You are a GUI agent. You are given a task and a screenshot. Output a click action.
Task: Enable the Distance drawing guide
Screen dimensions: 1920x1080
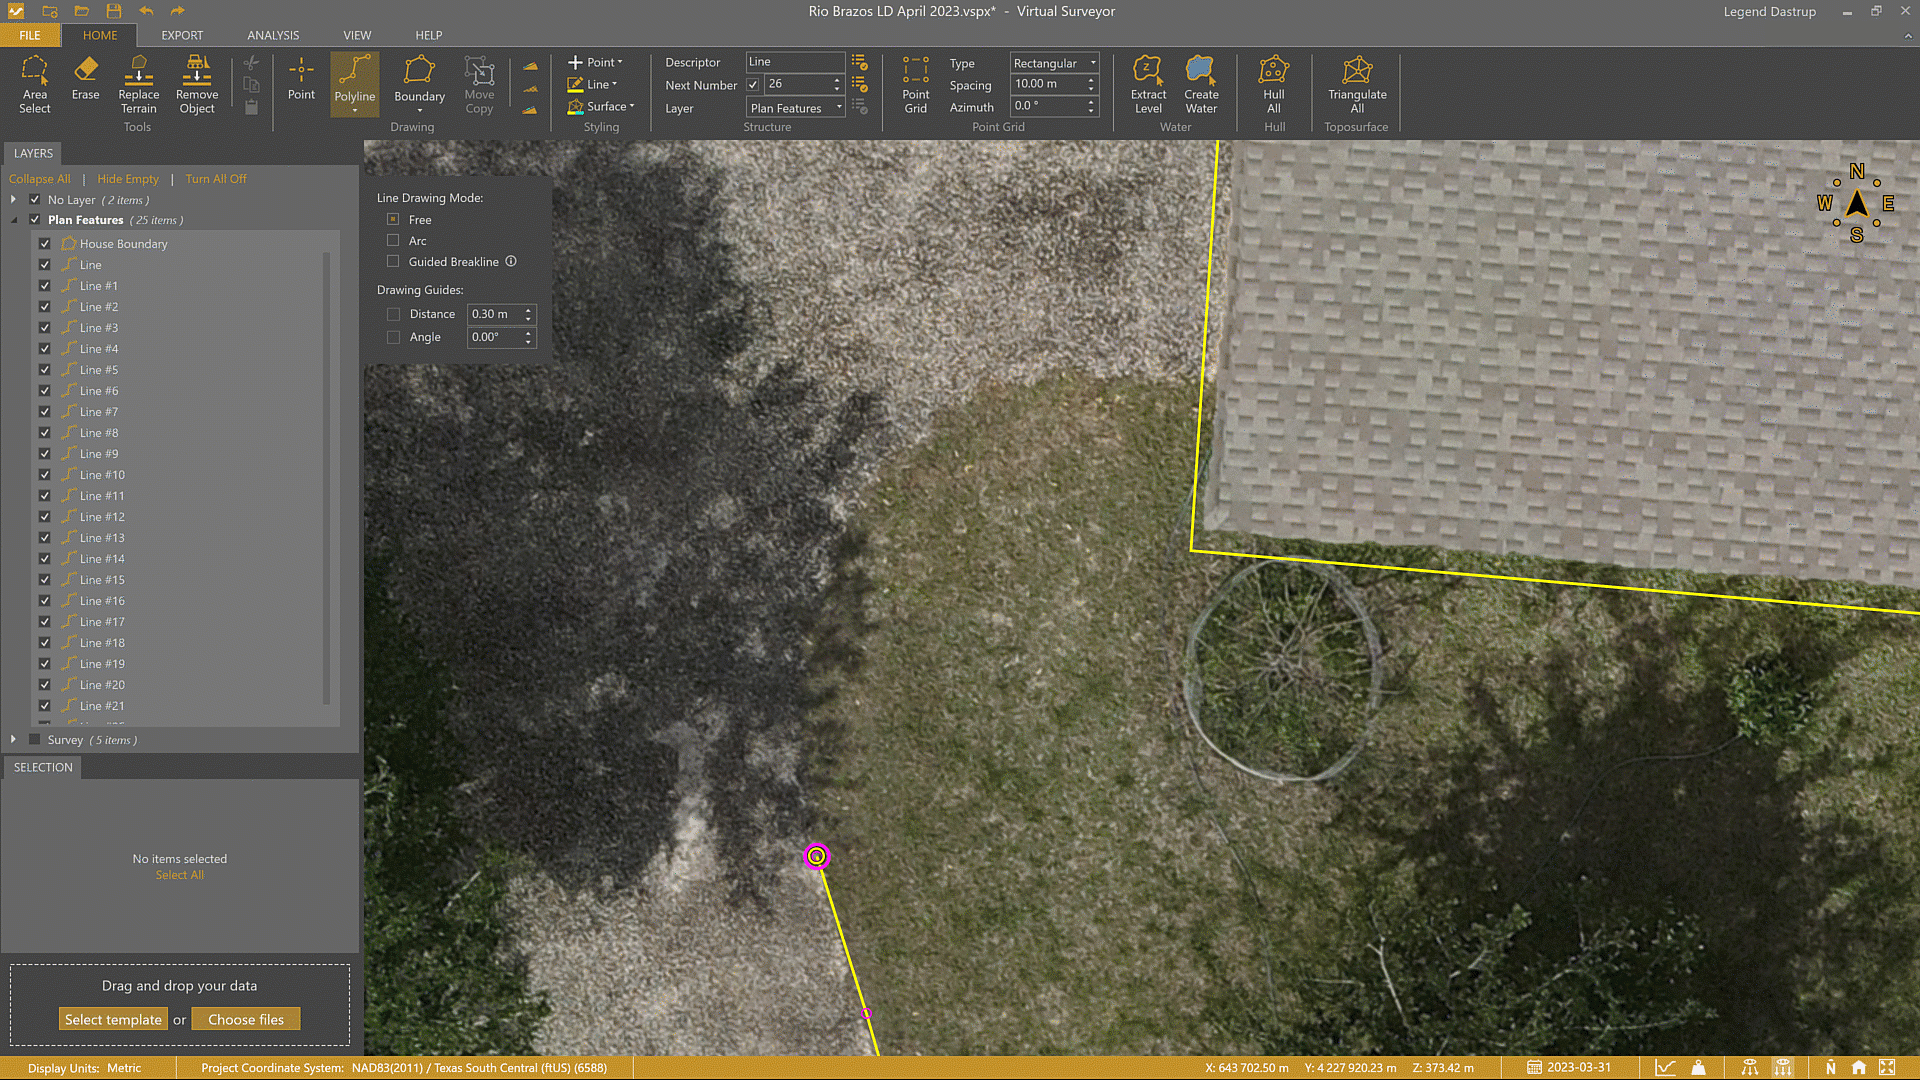click(393, 313)
